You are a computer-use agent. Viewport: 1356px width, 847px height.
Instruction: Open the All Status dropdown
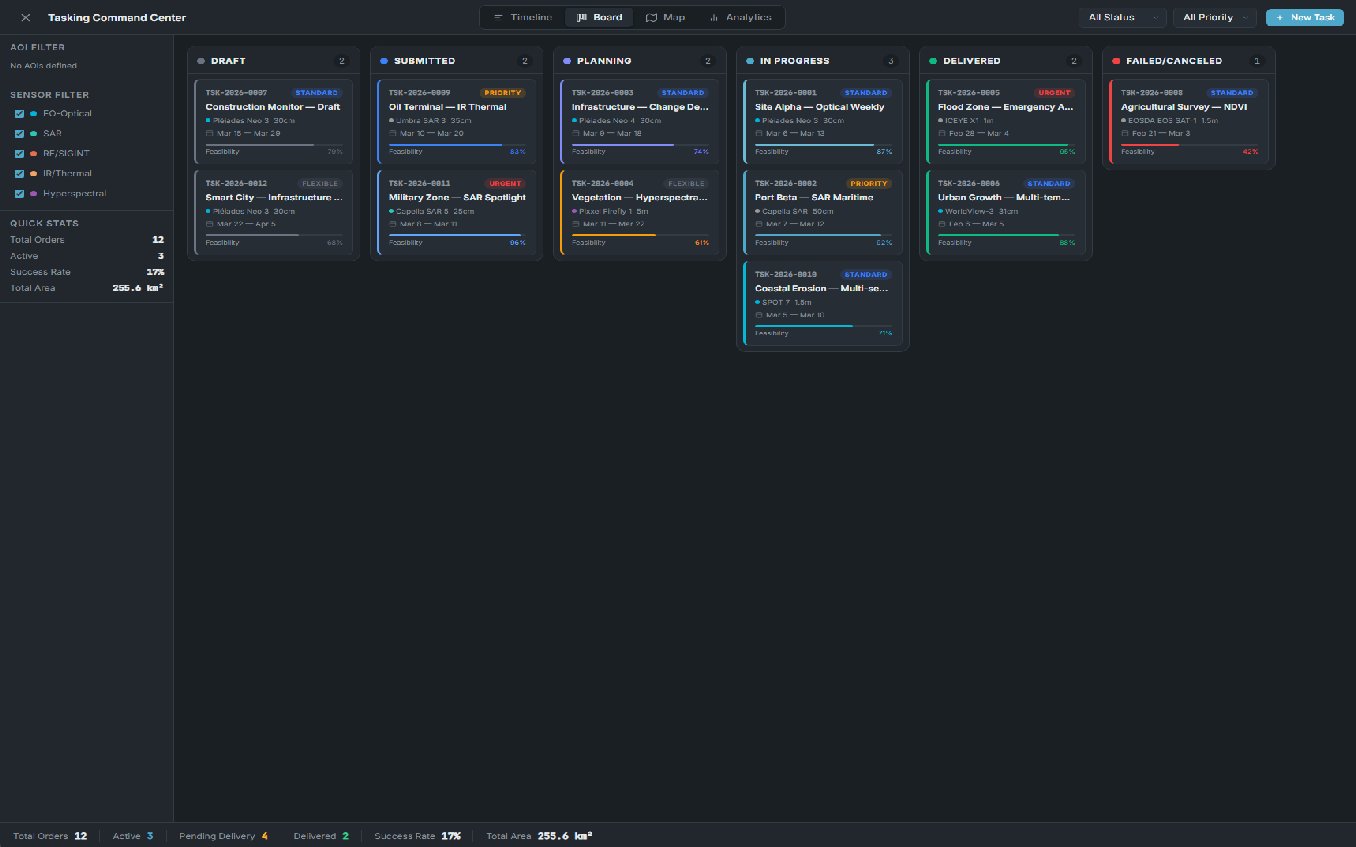click(1120, 17)
